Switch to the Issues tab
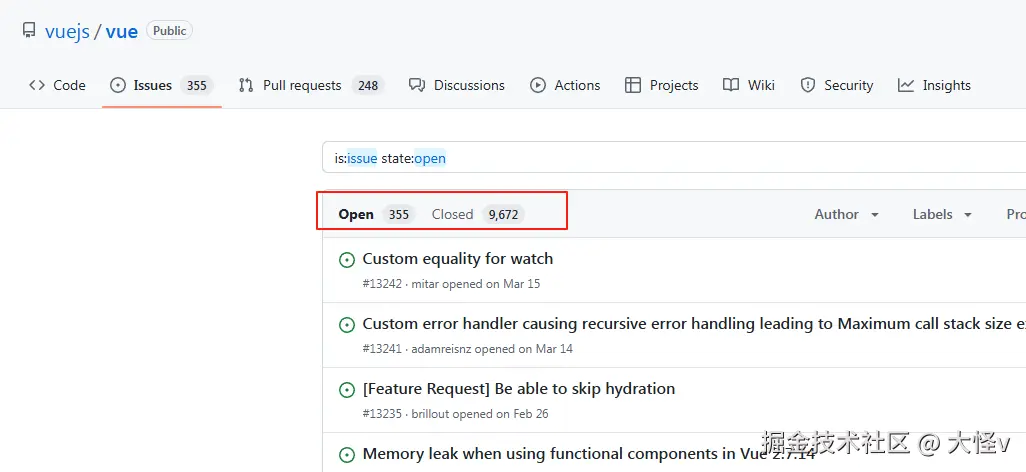 (x=153, y=85)
